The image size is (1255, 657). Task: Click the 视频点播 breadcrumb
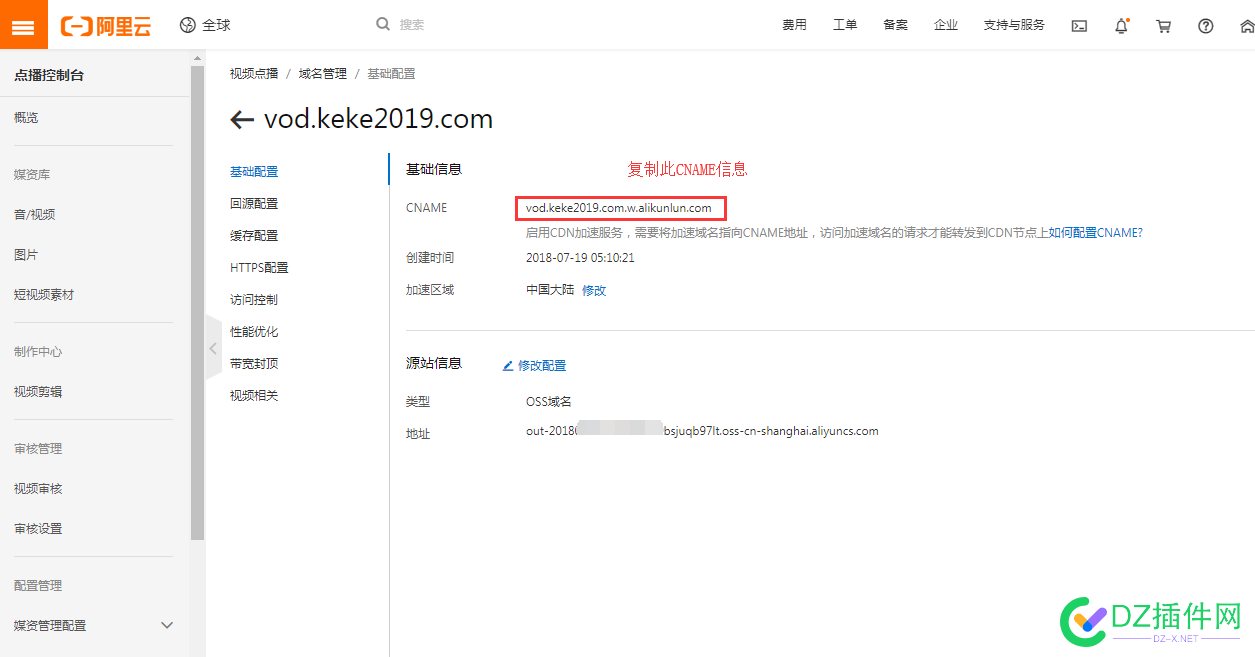point(254,74)
